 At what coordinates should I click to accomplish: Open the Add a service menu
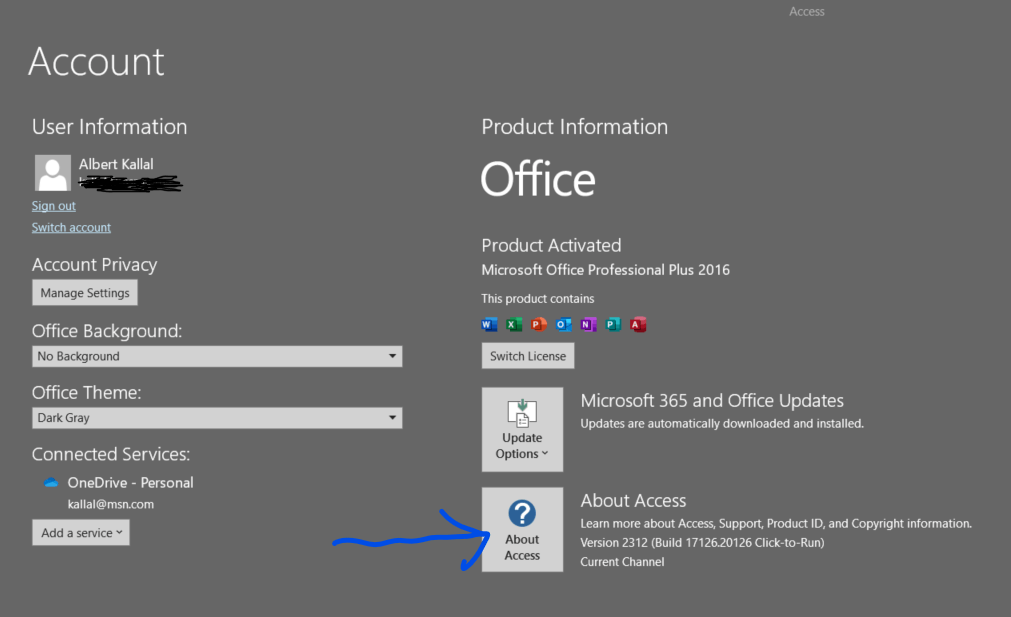pyautogui.click(x=80, y=532)
